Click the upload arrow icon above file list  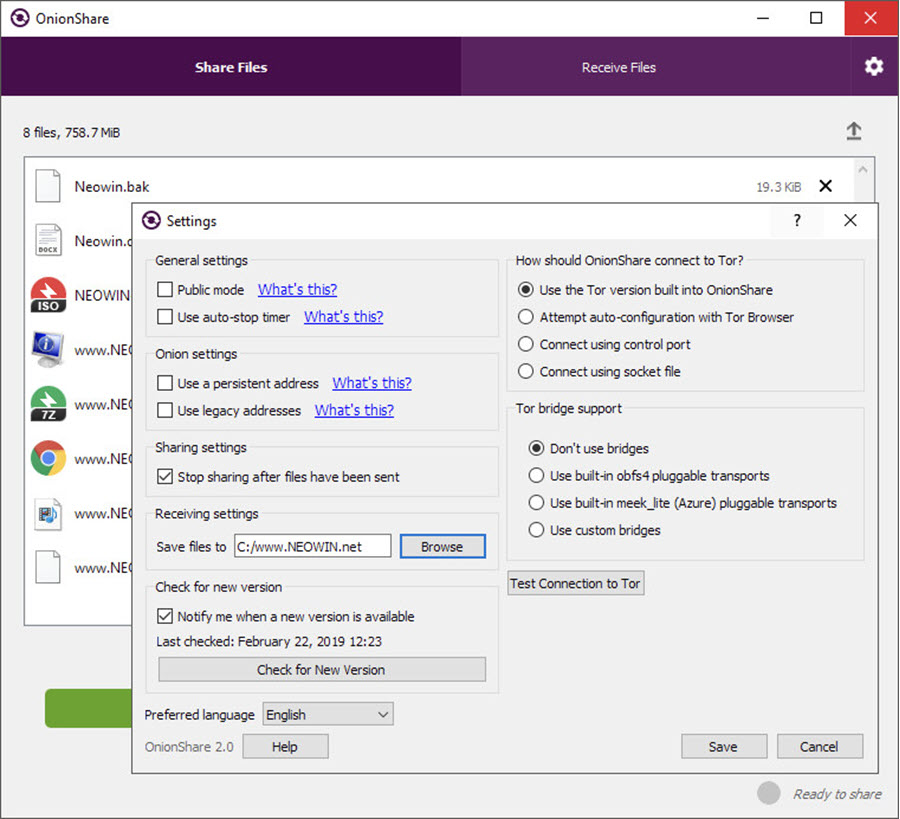tap(854, 131)
